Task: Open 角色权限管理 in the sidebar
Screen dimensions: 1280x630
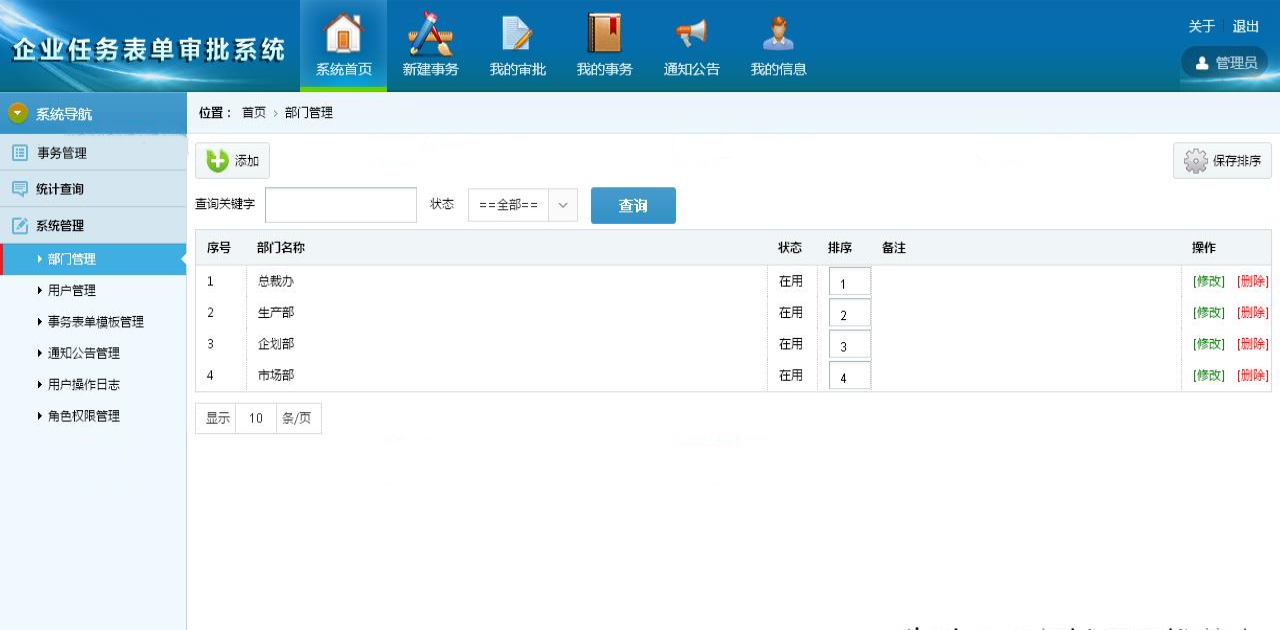Action: coord(84,416)
